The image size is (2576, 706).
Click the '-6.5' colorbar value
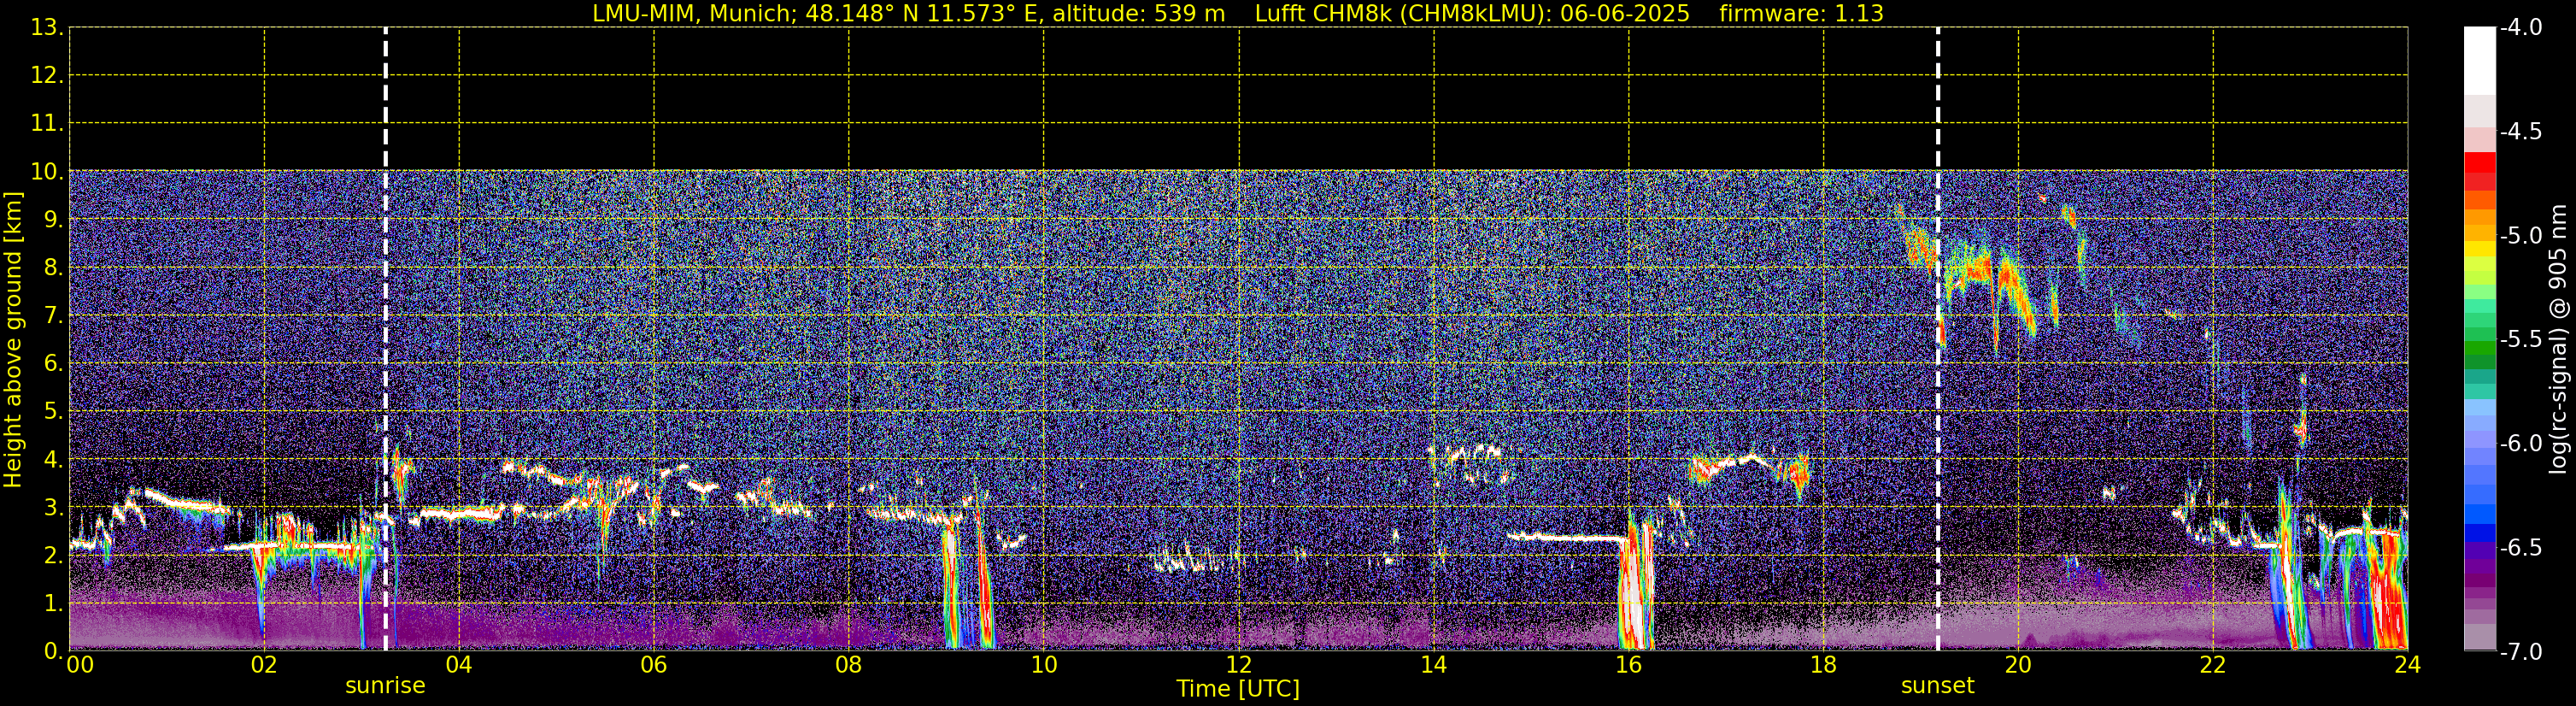2521,548
